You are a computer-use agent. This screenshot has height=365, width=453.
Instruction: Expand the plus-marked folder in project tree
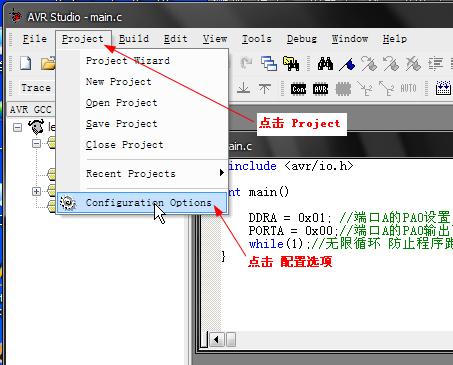coord(37,191)
